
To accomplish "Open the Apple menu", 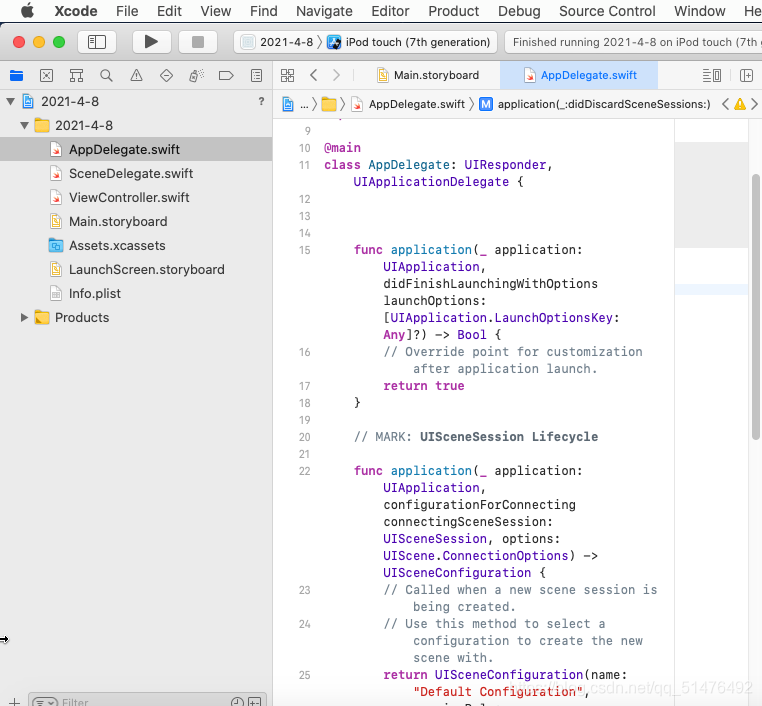I will 28,11.
